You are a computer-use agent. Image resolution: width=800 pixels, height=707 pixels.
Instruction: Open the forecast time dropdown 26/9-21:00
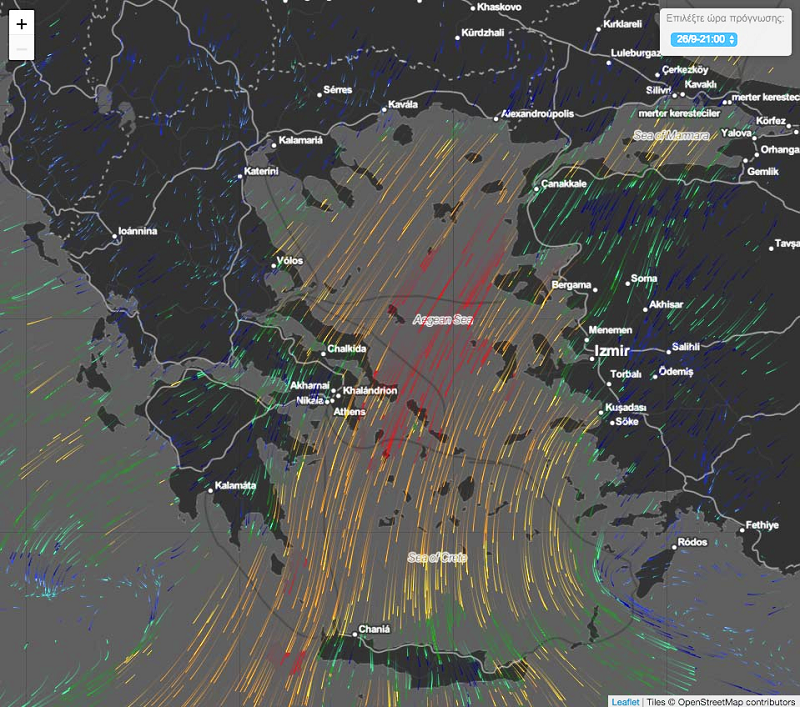pyautogui.click(x=706, y=39)
